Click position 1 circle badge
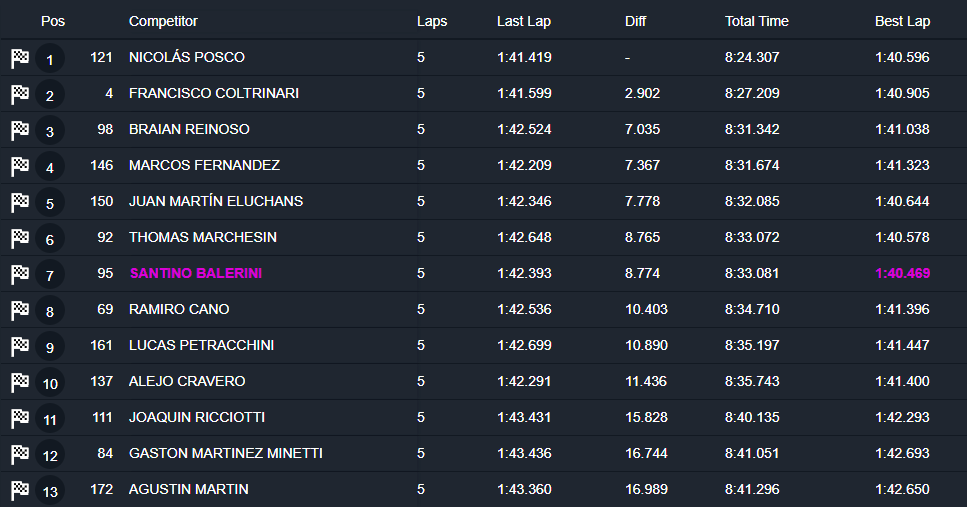967x507 pixels. point(50,59)
